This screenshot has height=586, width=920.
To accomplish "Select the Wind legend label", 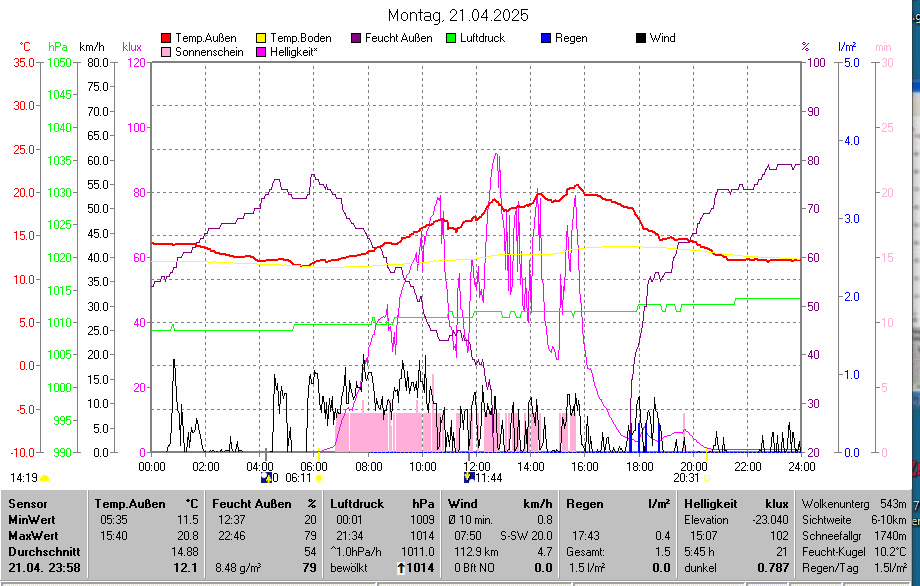I will pyautogui.click(x=662, y=38).
